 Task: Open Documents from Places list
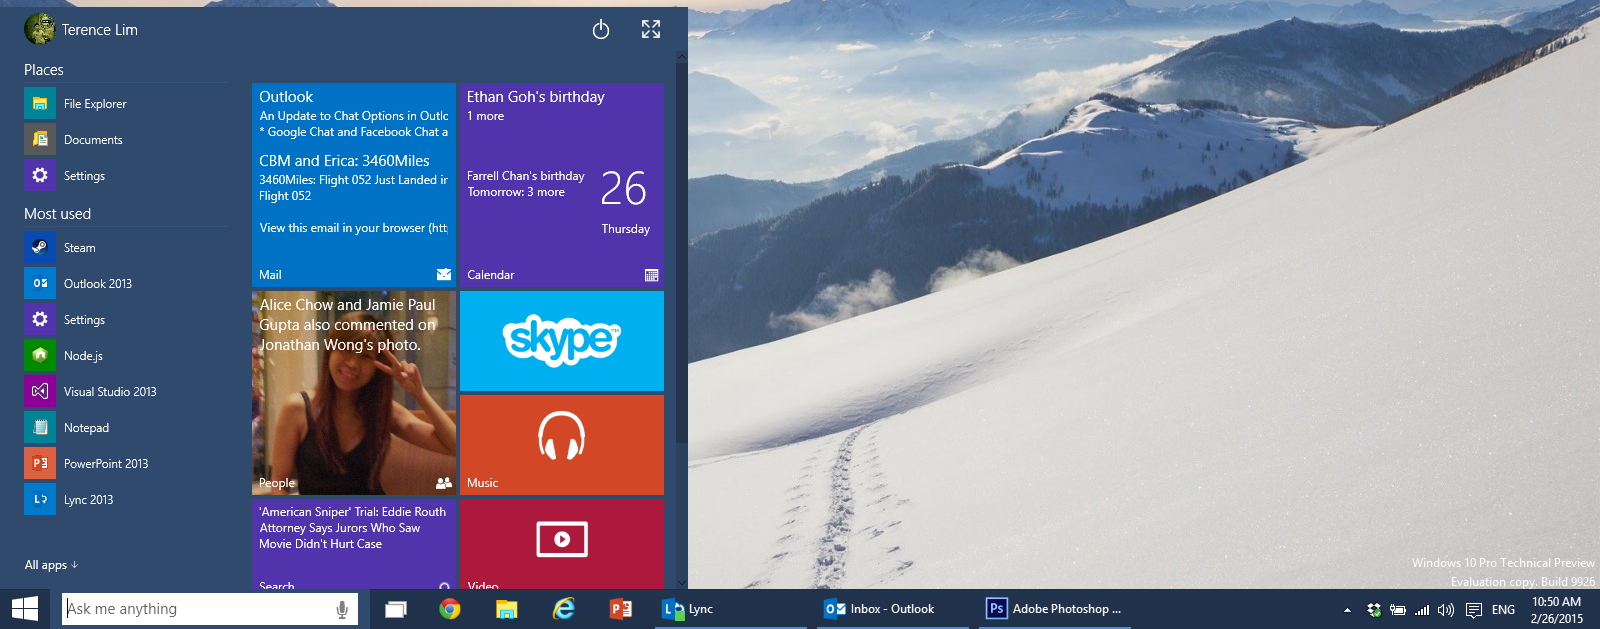point(126,140)
